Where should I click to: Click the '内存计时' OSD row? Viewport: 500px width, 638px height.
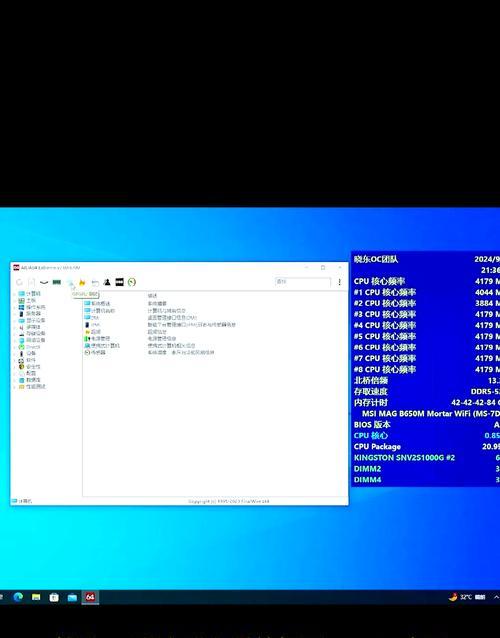click(426, 402)
